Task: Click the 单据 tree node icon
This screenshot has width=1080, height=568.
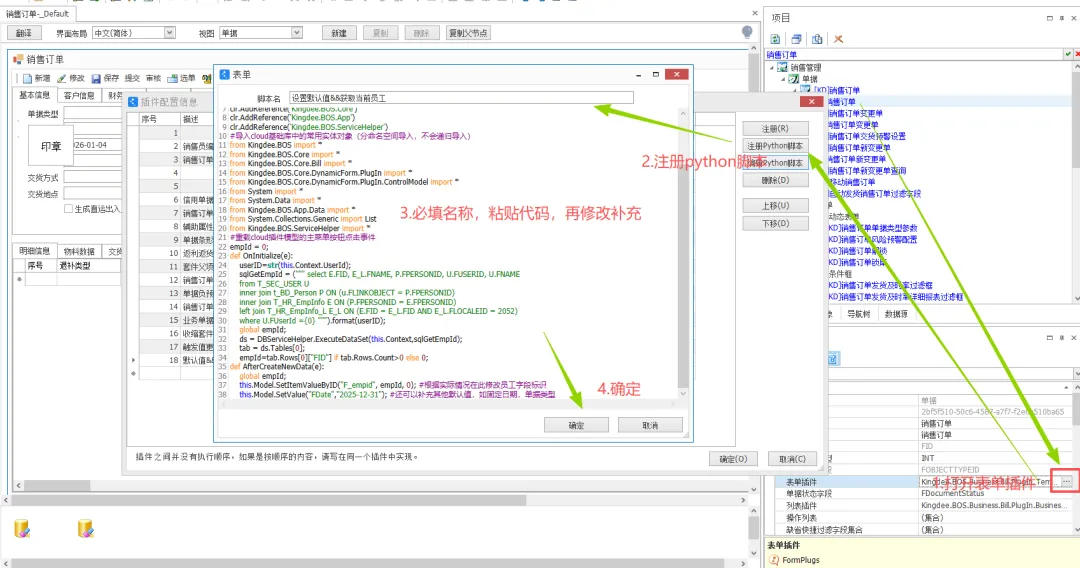Action: click(793, 78)
